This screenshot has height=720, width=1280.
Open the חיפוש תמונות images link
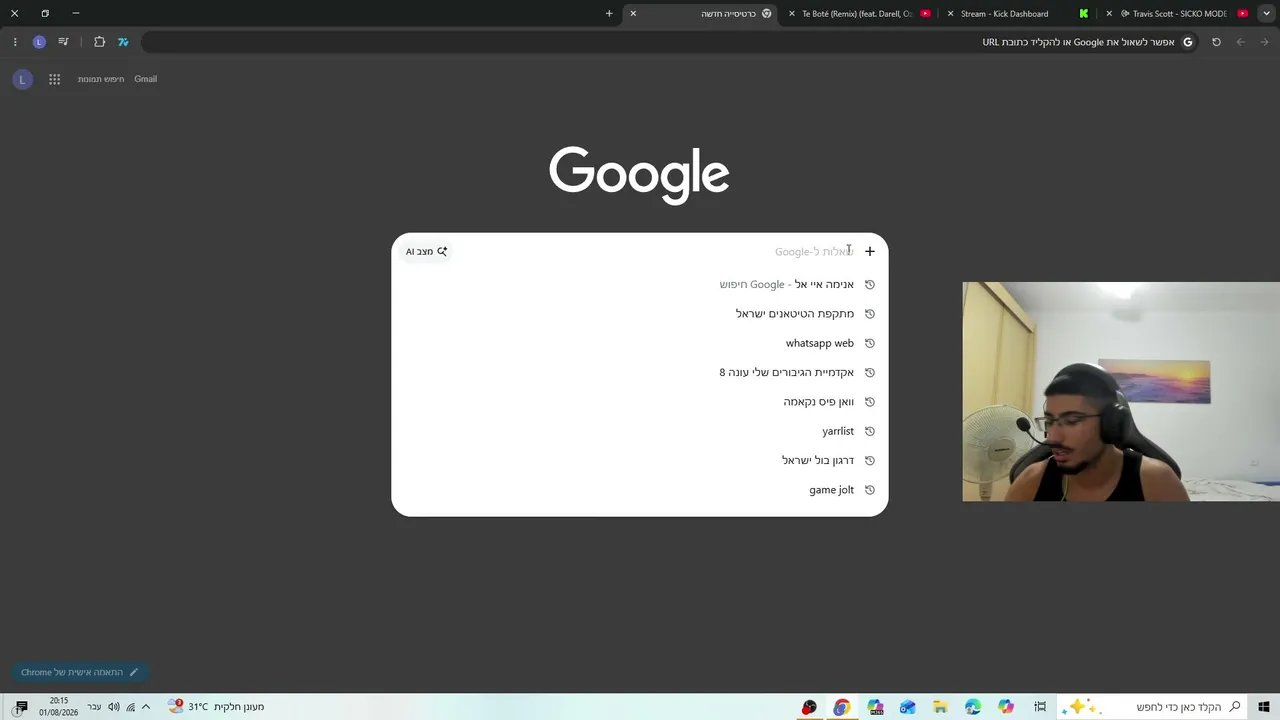pos(101,79)
